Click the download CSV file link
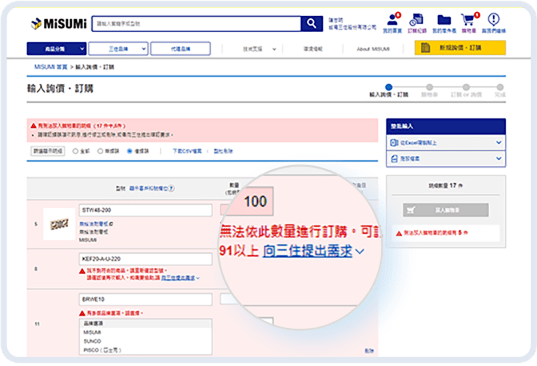This screenshot has height=366, width=537. click(x=187, y=151)
